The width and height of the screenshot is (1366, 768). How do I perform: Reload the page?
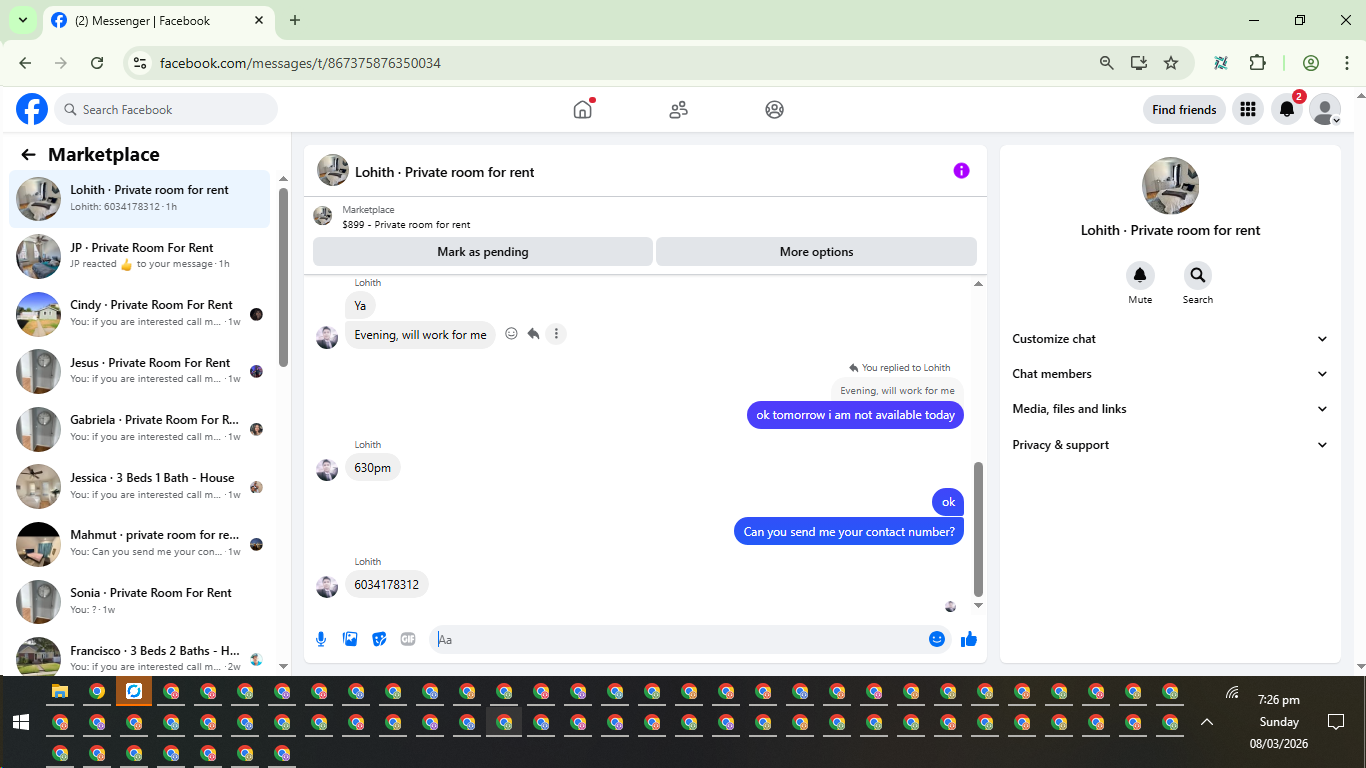pyautogui.click(x=97, y=63)
